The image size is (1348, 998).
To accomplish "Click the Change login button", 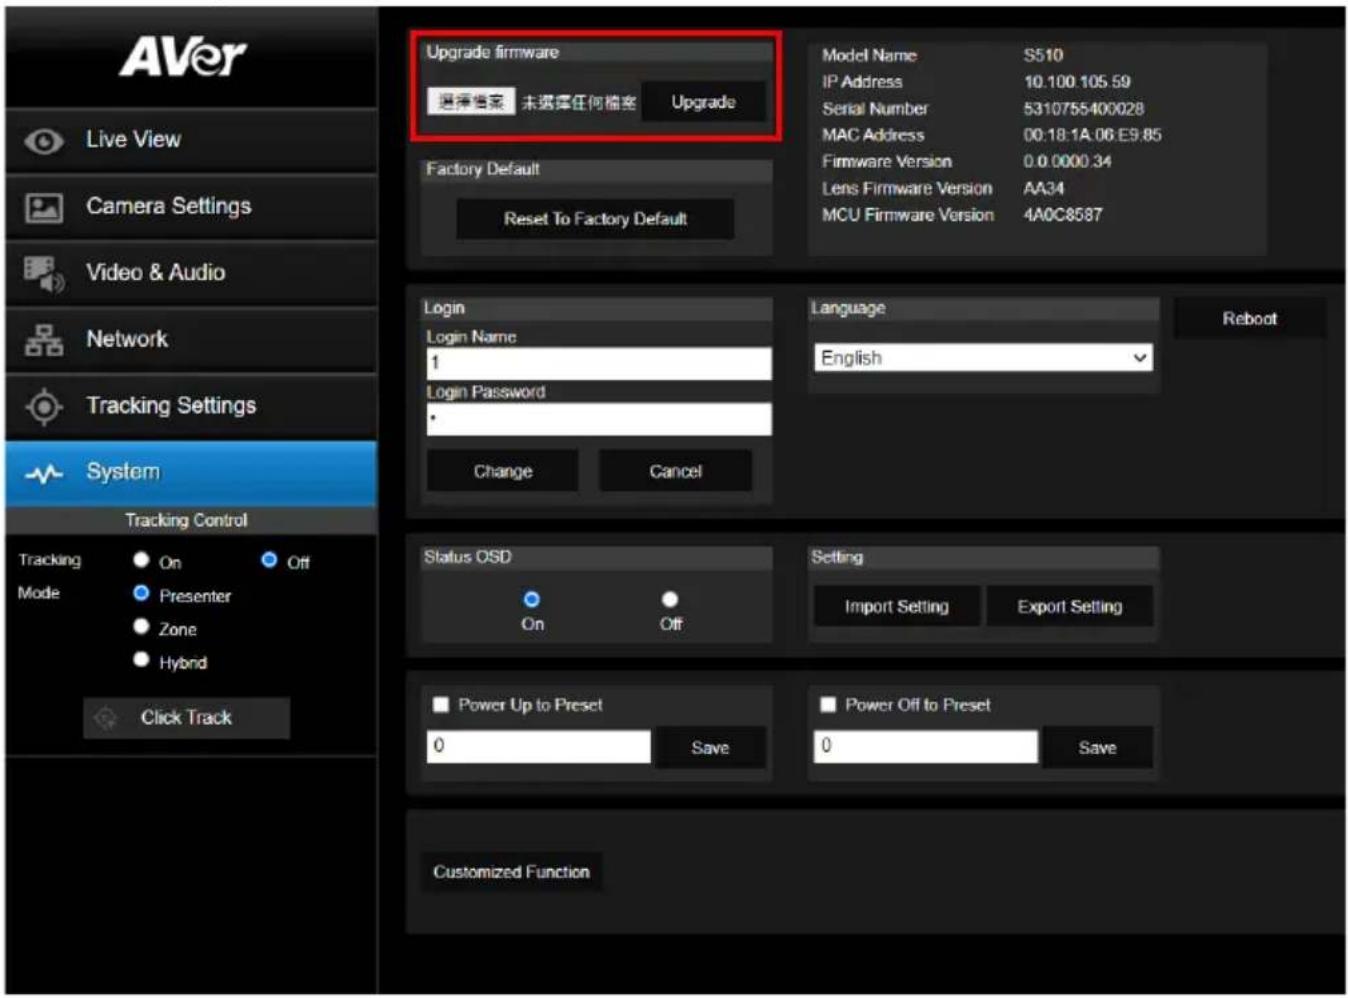I will [x=502, y=471].
